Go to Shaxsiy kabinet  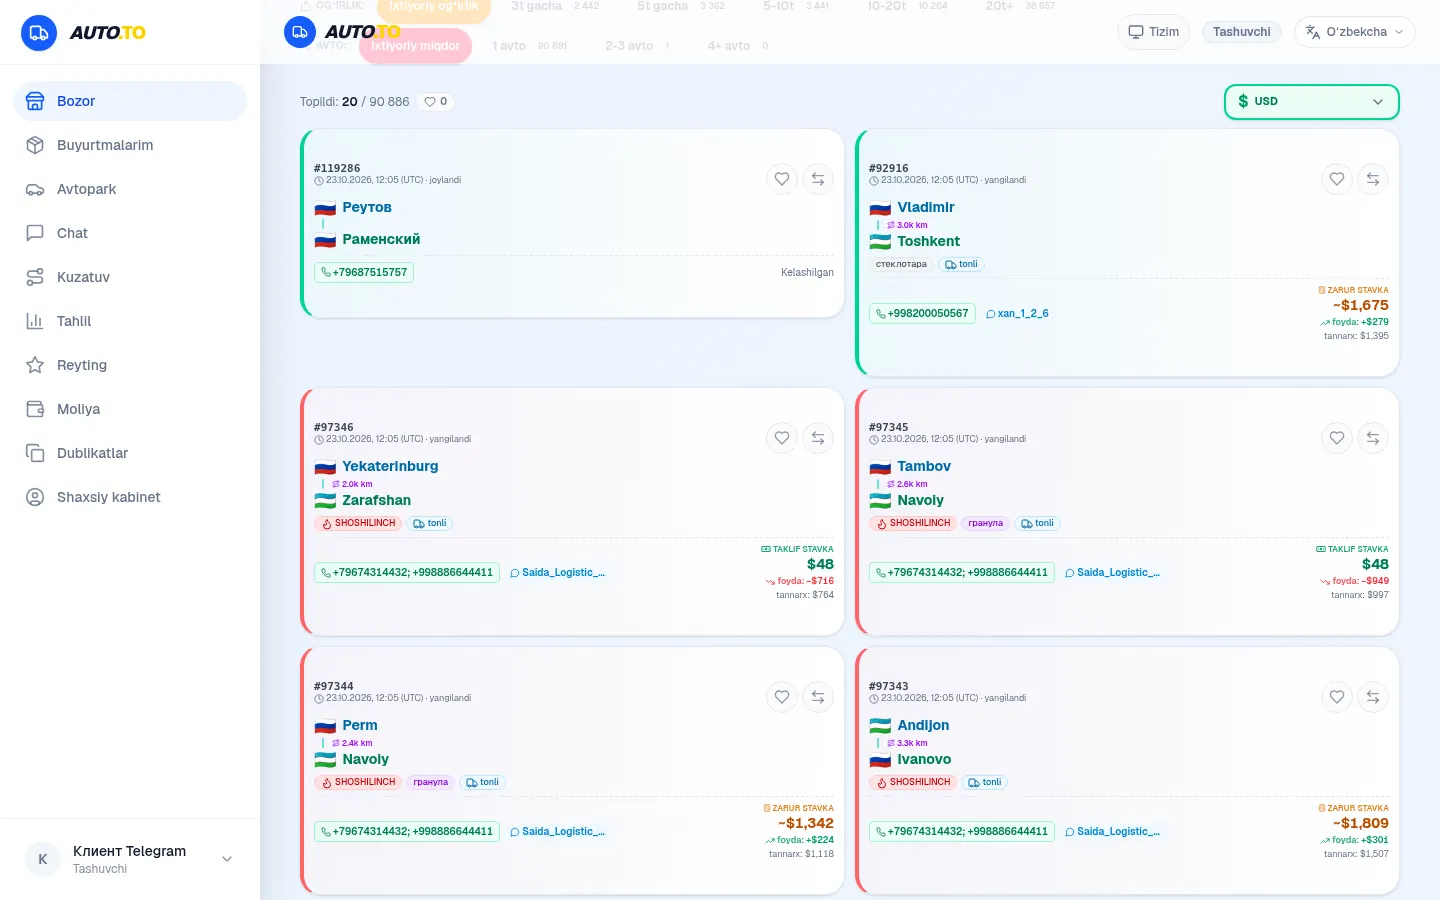[130, 497]
